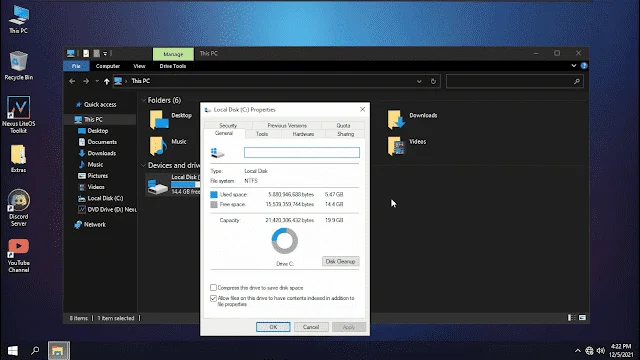Open the Drive Tools ribbon tab

[x=173, y=66]
